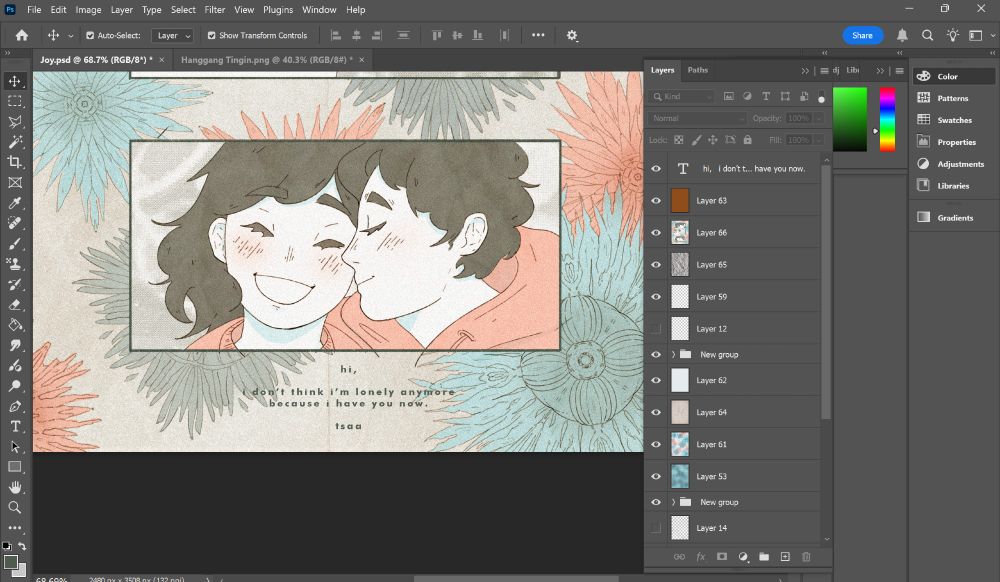Open the Patterns panel
This screenshot has height=582, width=1000.
coord(954,98)
